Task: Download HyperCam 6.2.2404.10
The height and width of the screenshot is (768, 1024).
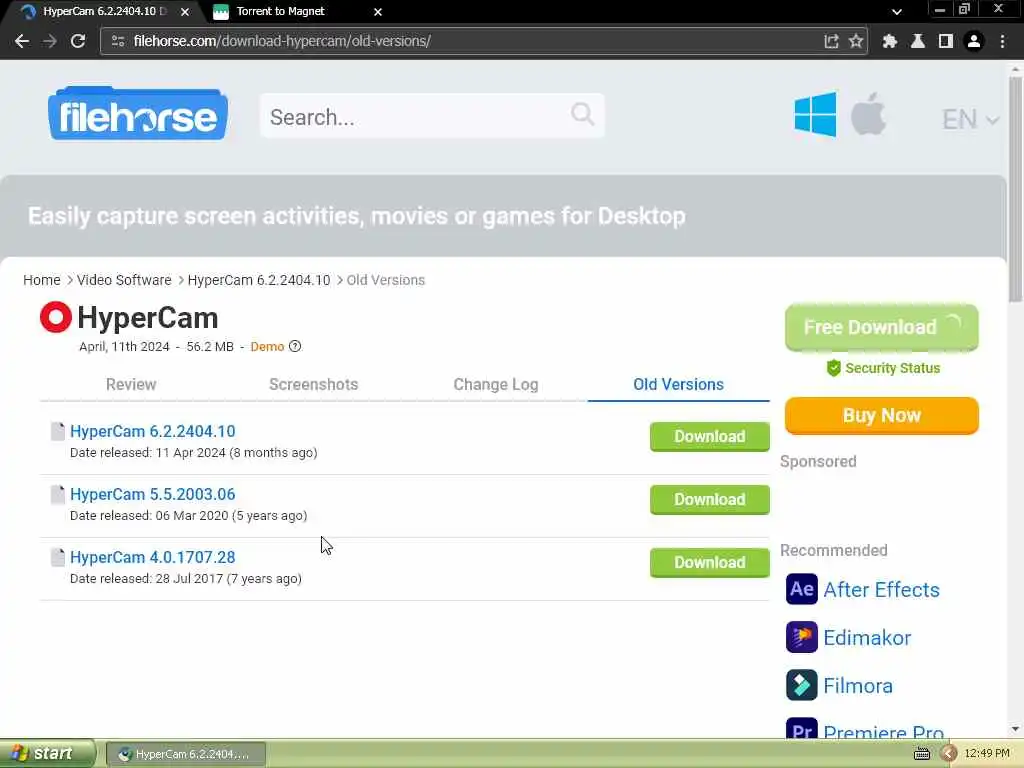Action: pos(709,436)
